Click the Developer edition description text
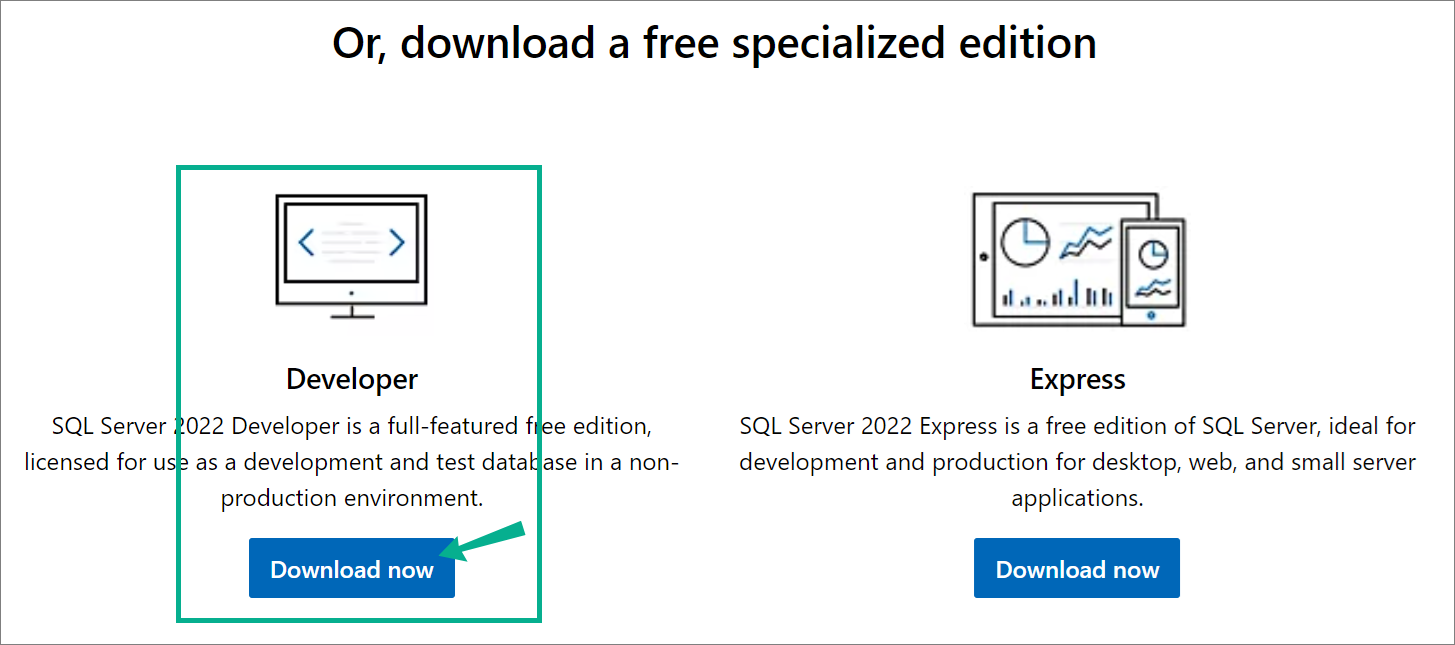This screenshot has width=1455, height=645. pos(352,462)
